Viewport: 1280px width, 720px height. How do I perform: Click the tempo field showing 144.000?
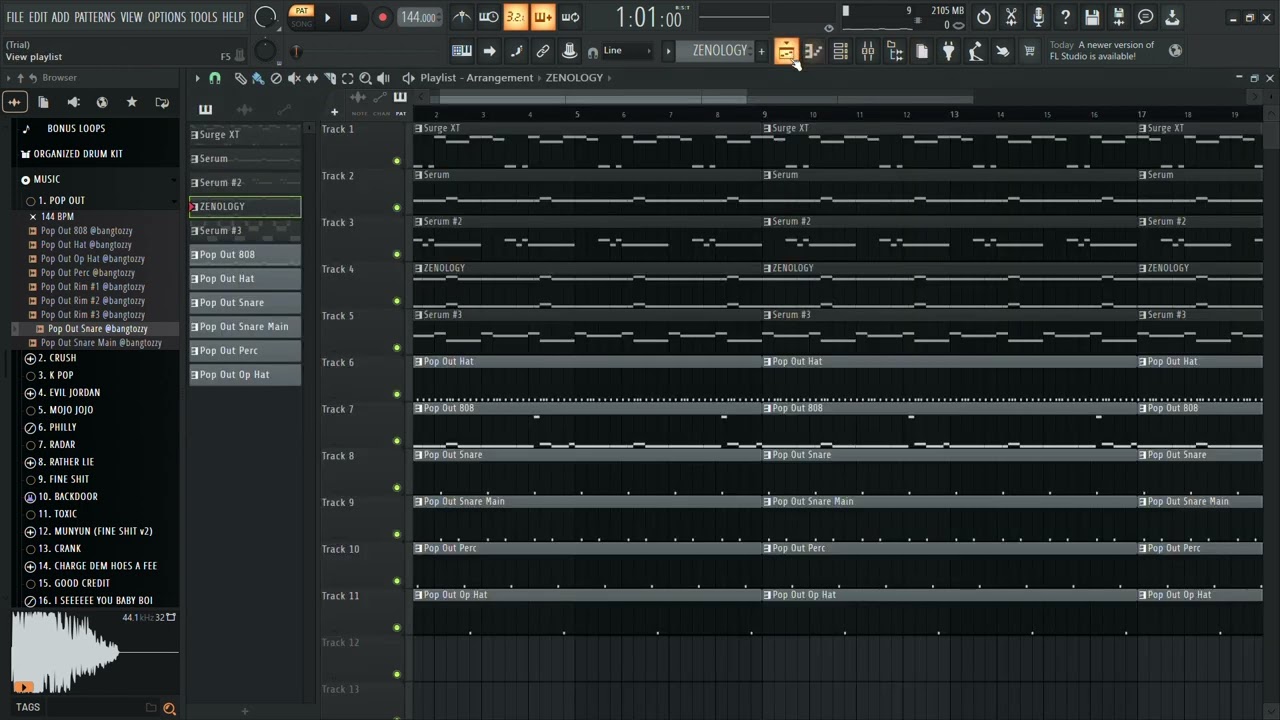(x=419, y=17)
